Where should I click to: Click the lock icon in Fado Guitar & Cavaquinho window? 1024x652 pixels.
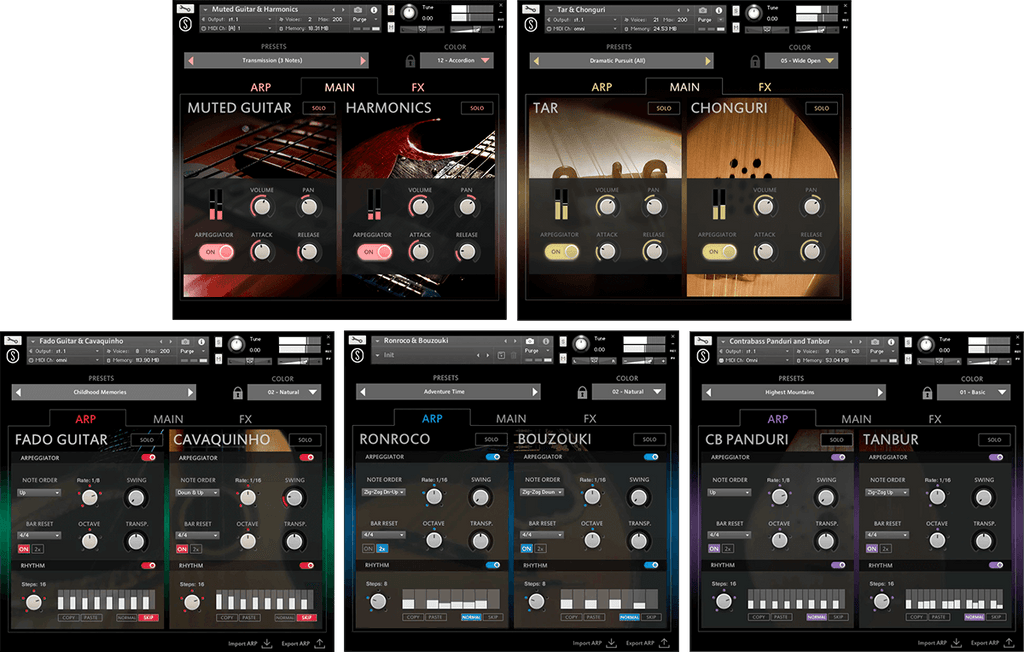coord(238,392)
